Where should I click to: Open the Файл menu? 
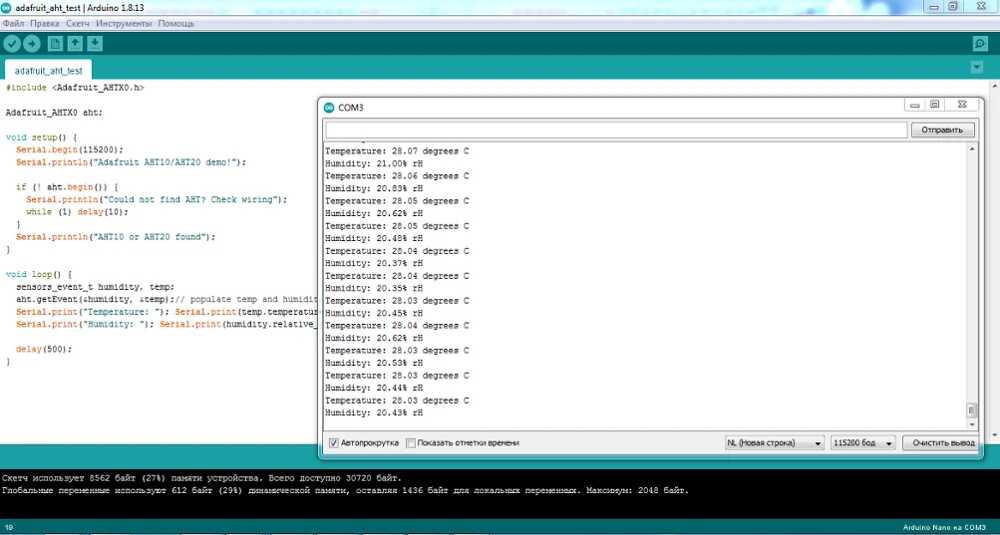pyautogui.click(x=13, y=24)
